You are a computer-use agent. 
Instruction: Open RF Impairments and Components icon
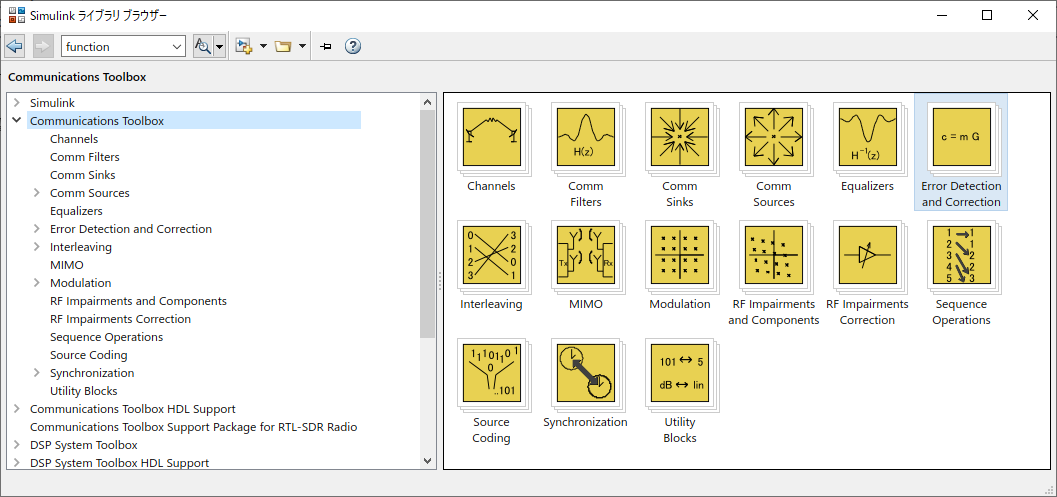point(774,255)
